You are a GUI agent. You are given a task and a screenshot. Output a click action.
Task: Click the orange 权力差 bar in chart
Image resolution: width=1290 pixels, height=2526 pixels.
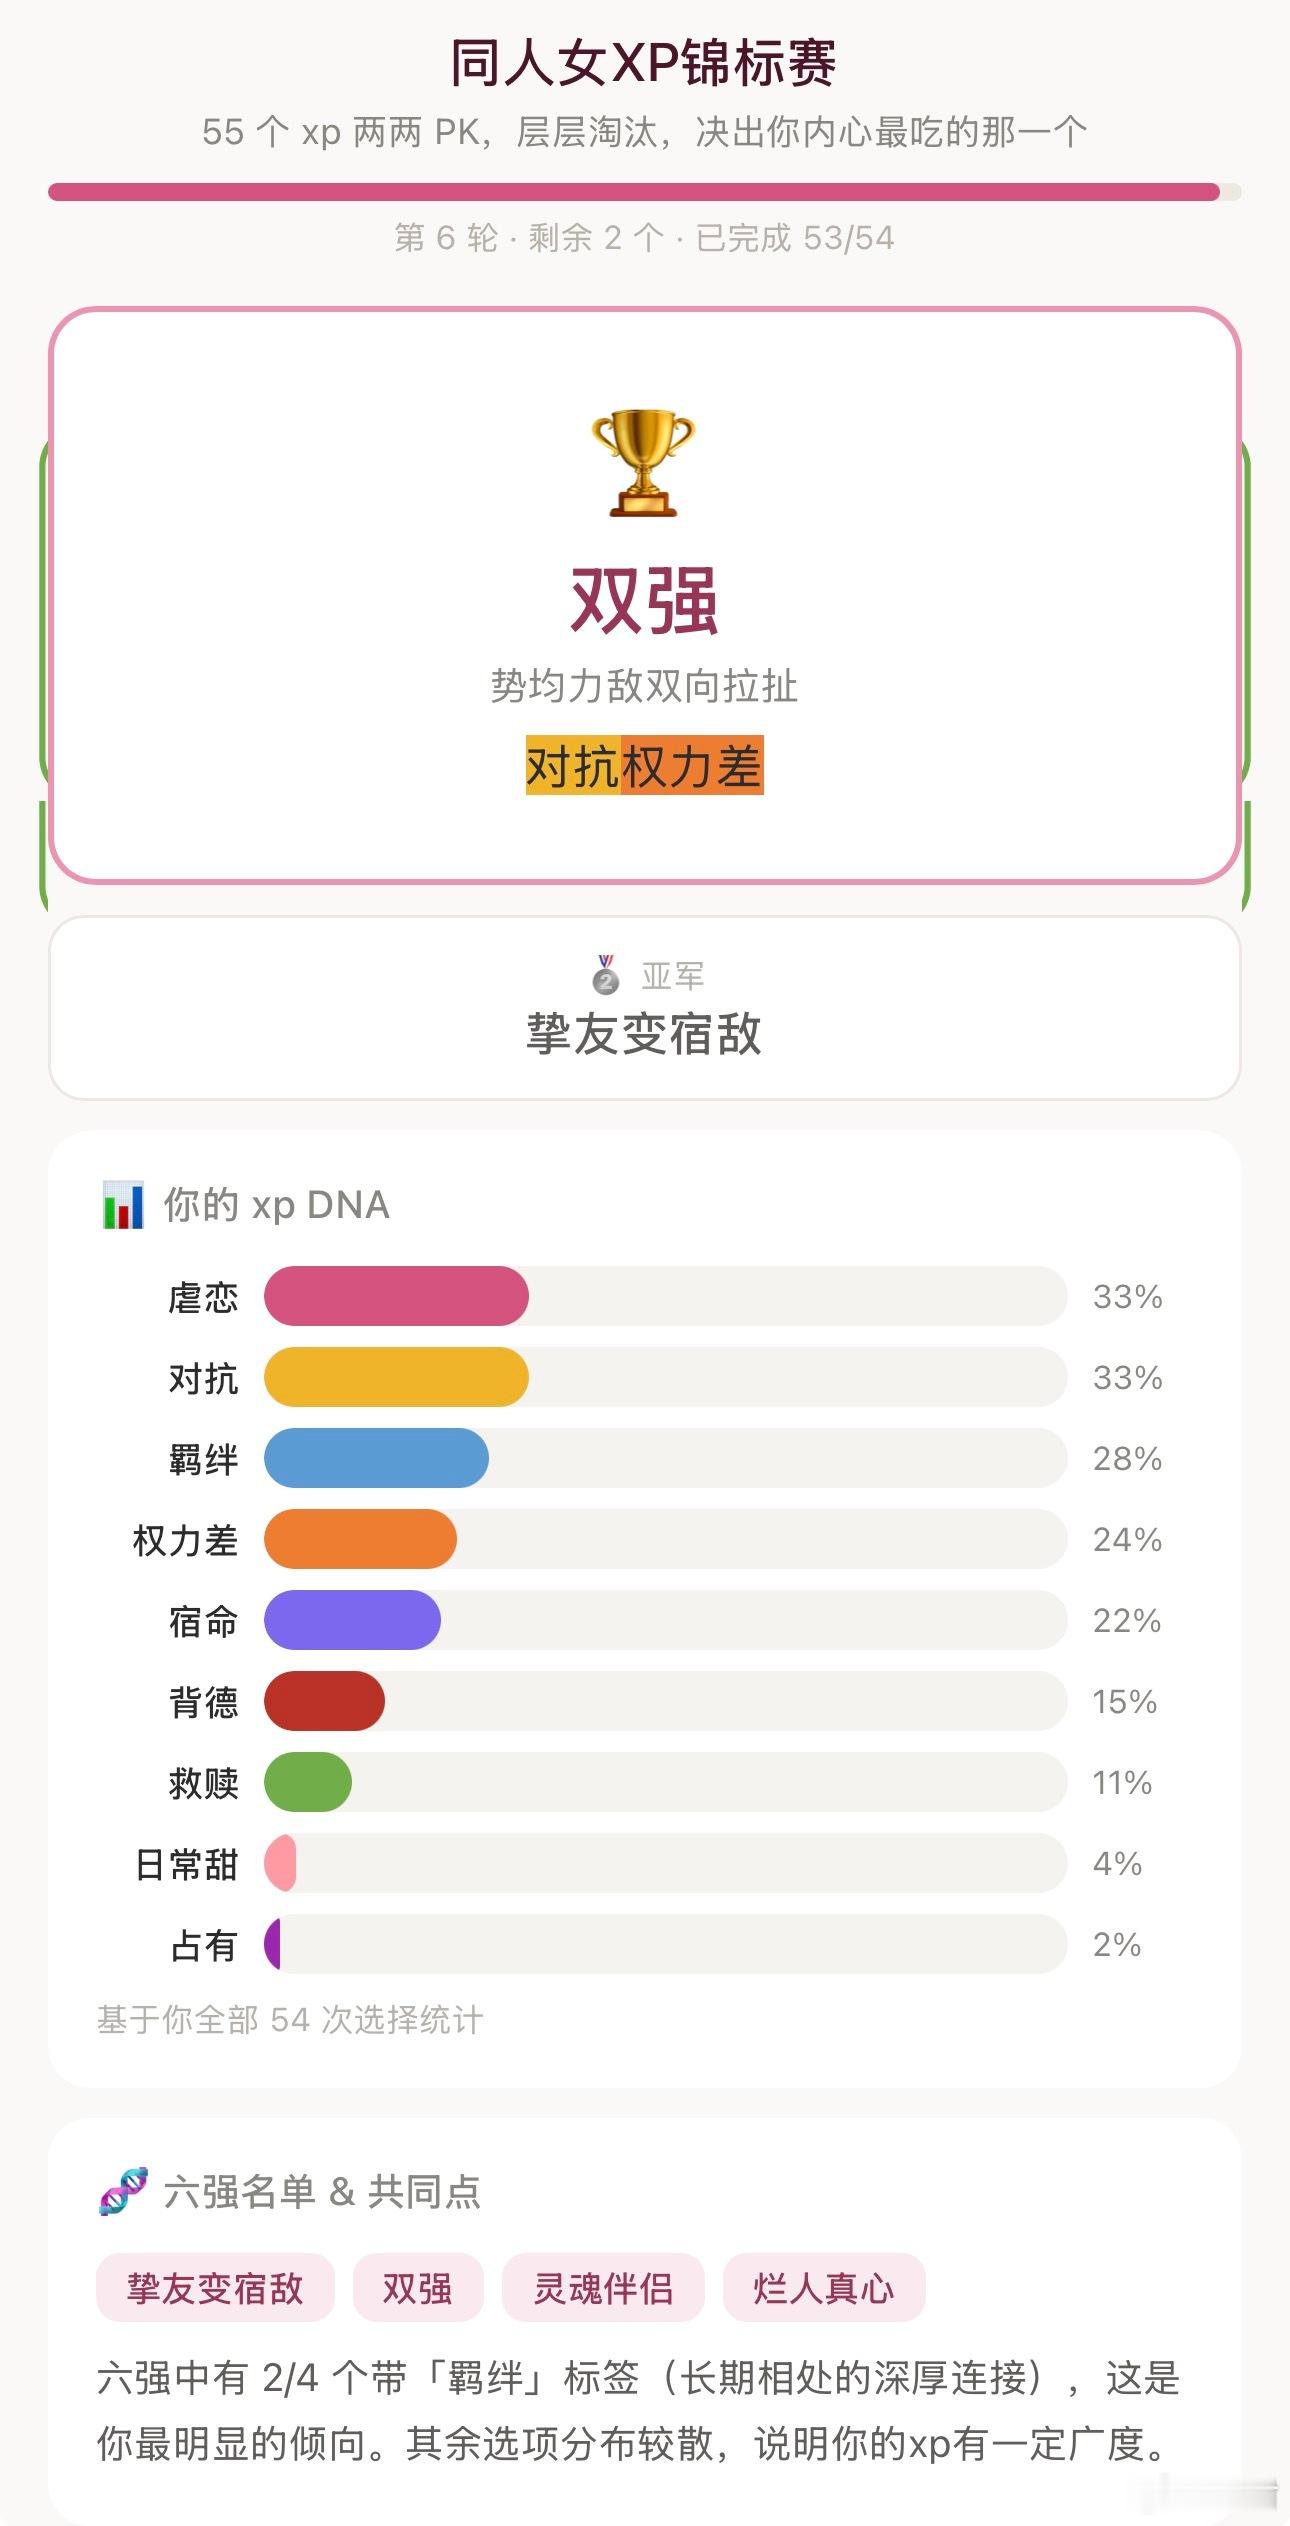360,1539
